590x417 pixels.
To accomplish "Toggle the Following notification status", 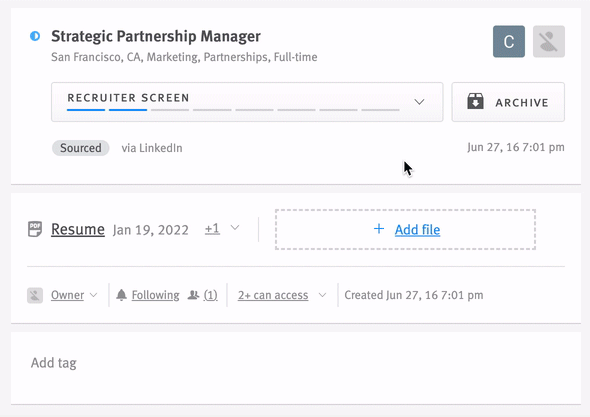I will point(155,295).
